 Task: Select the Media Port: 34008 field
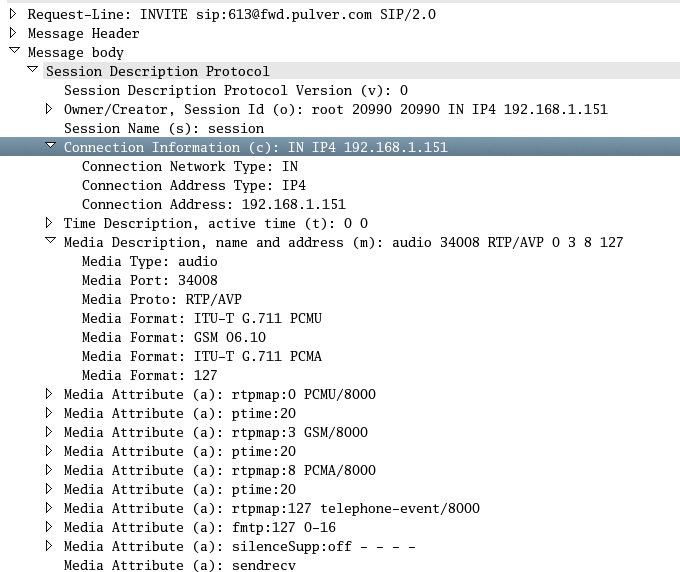pyautogui.click(x=149, y=280)
